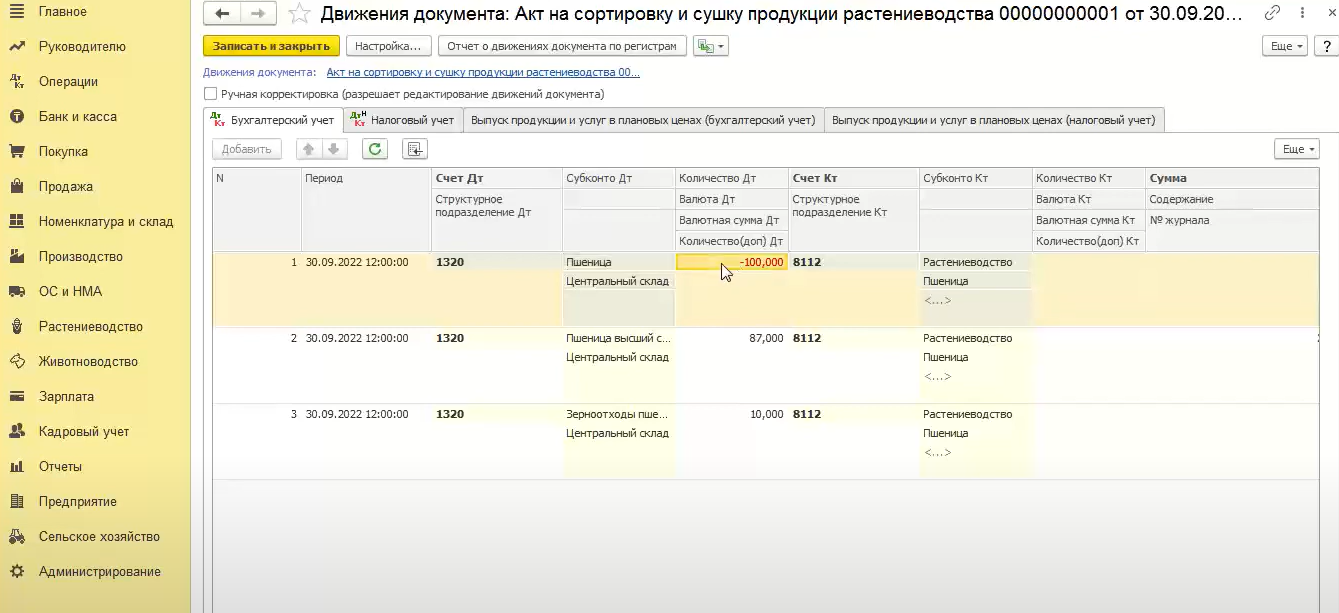This screenshot has width=1339, height=613.
Task: Open the table's Еще dropdown
Action: [x=1297, y=149]
